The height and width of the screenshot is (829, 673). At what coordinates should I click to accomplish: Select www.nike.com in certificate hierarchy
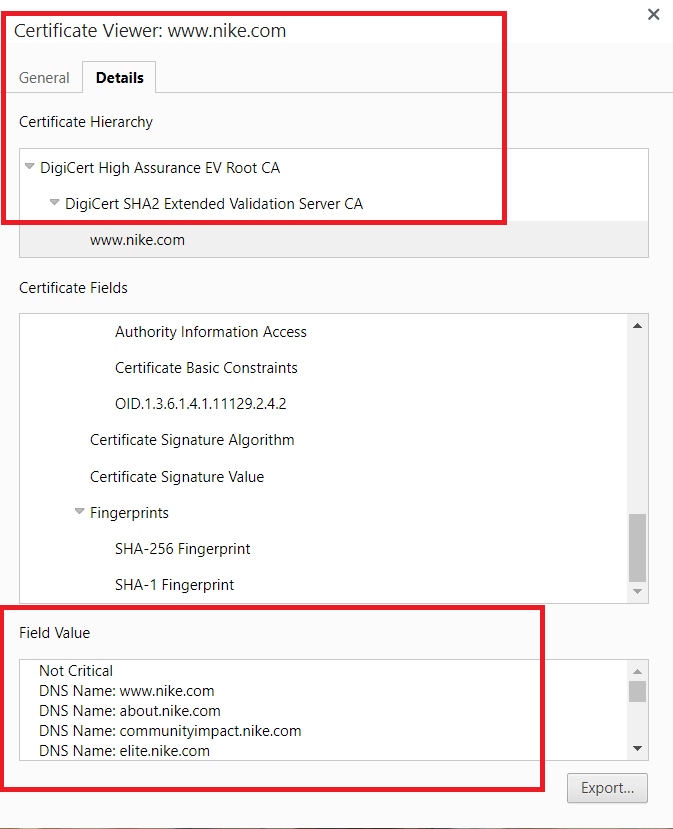point(334,240)
